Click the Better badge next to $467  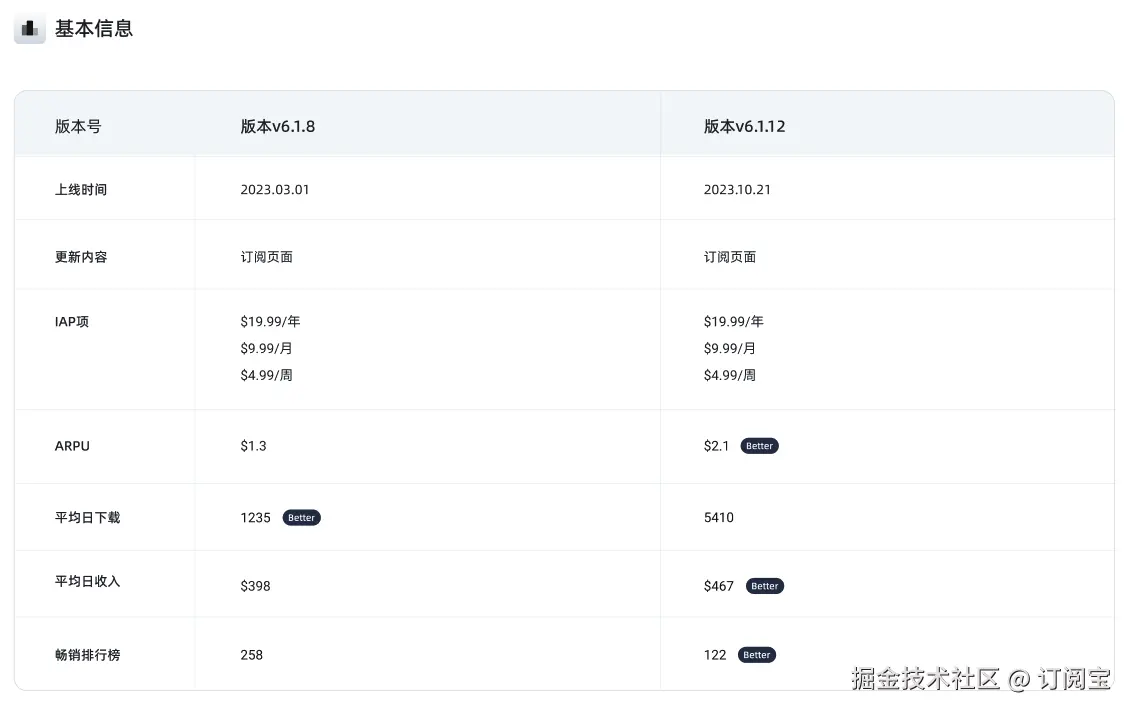[764, 586]
